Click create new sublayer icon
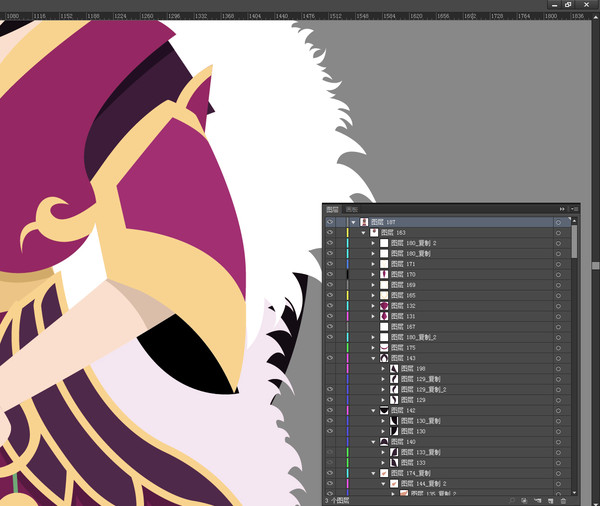 (538, 501)
